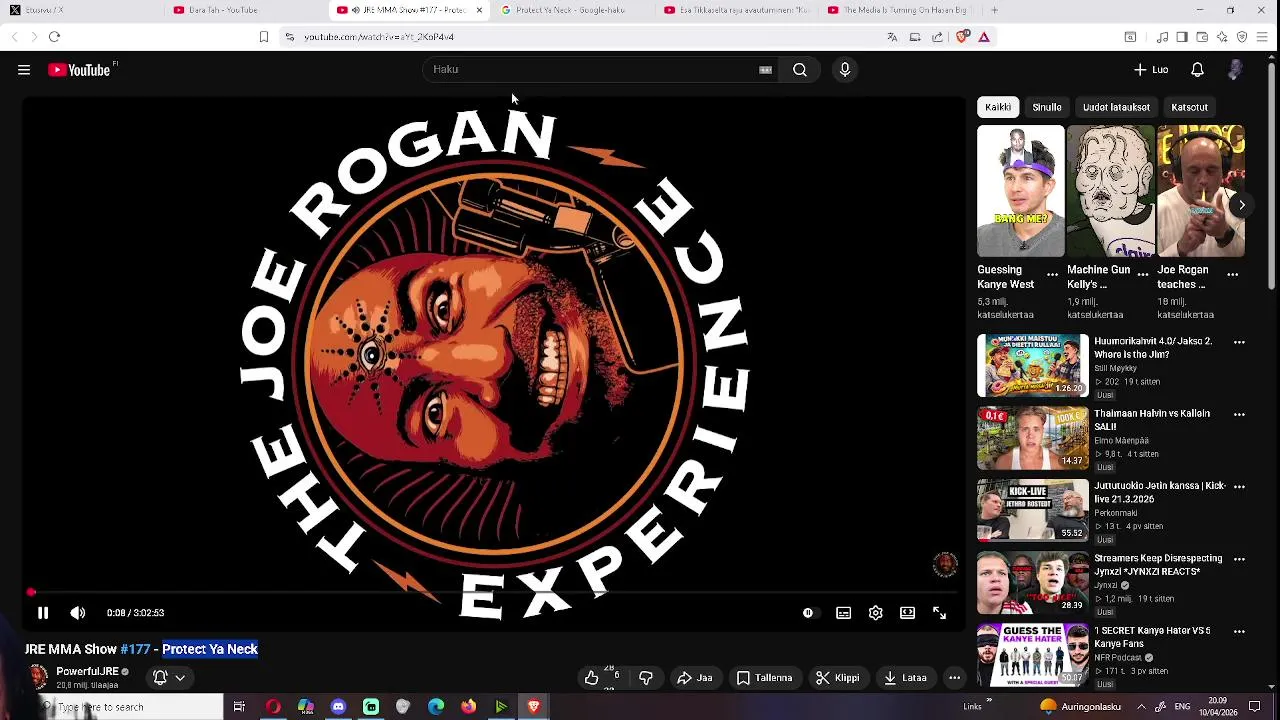1280x720 pixels.
Task: Dislike the video
Action: click(x=646, y=678)
